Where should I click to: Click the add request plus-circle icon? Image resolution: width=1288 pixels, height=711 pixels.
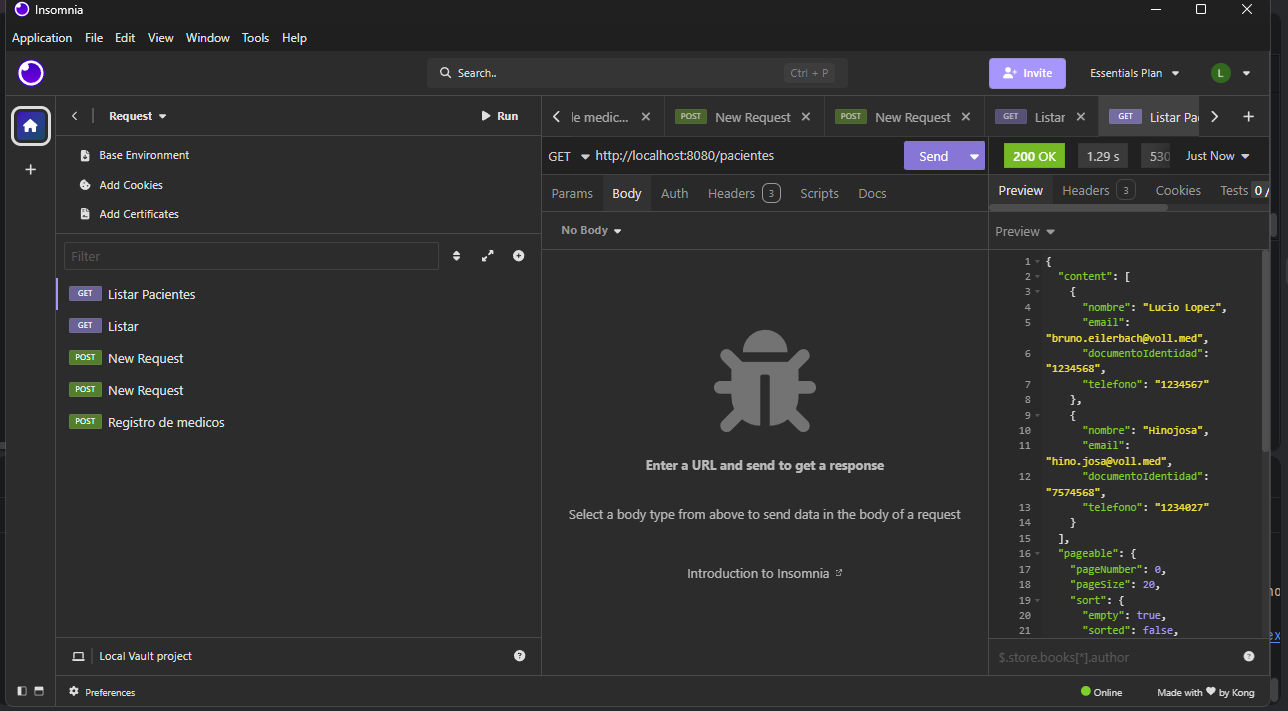519,256
